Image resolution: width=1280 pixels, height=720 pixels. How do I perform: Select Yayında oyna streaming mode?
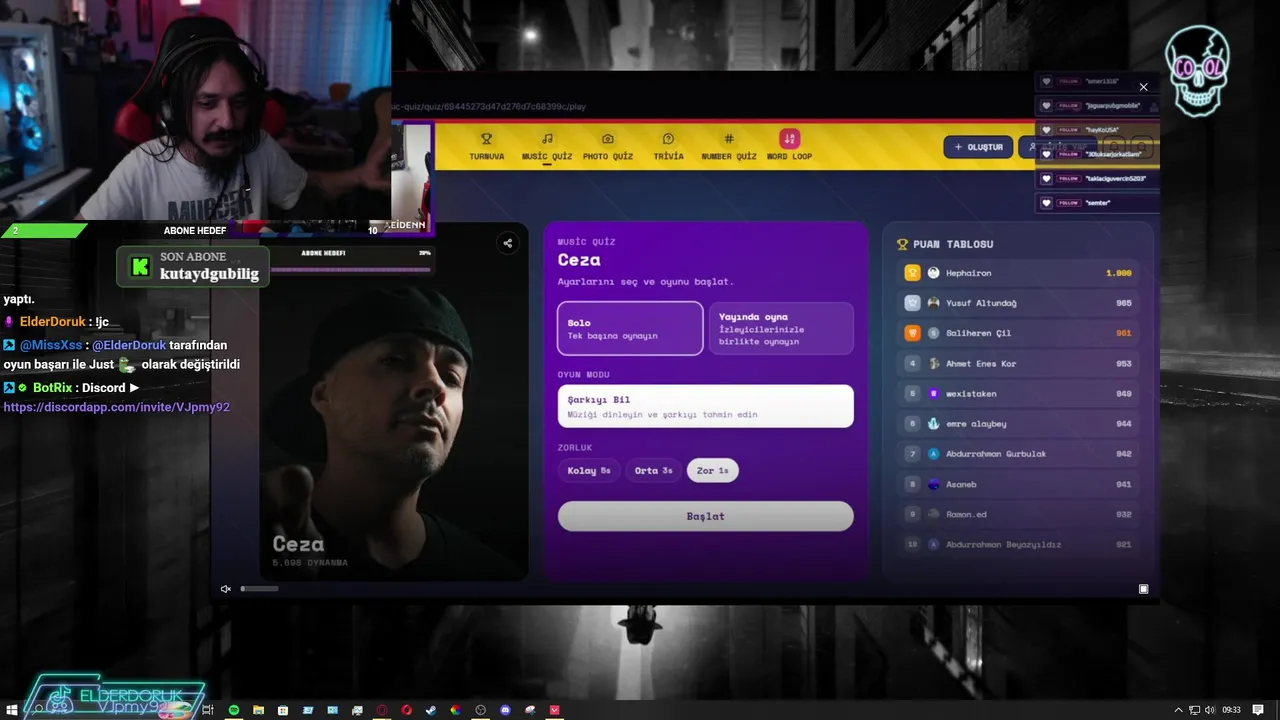781,328
